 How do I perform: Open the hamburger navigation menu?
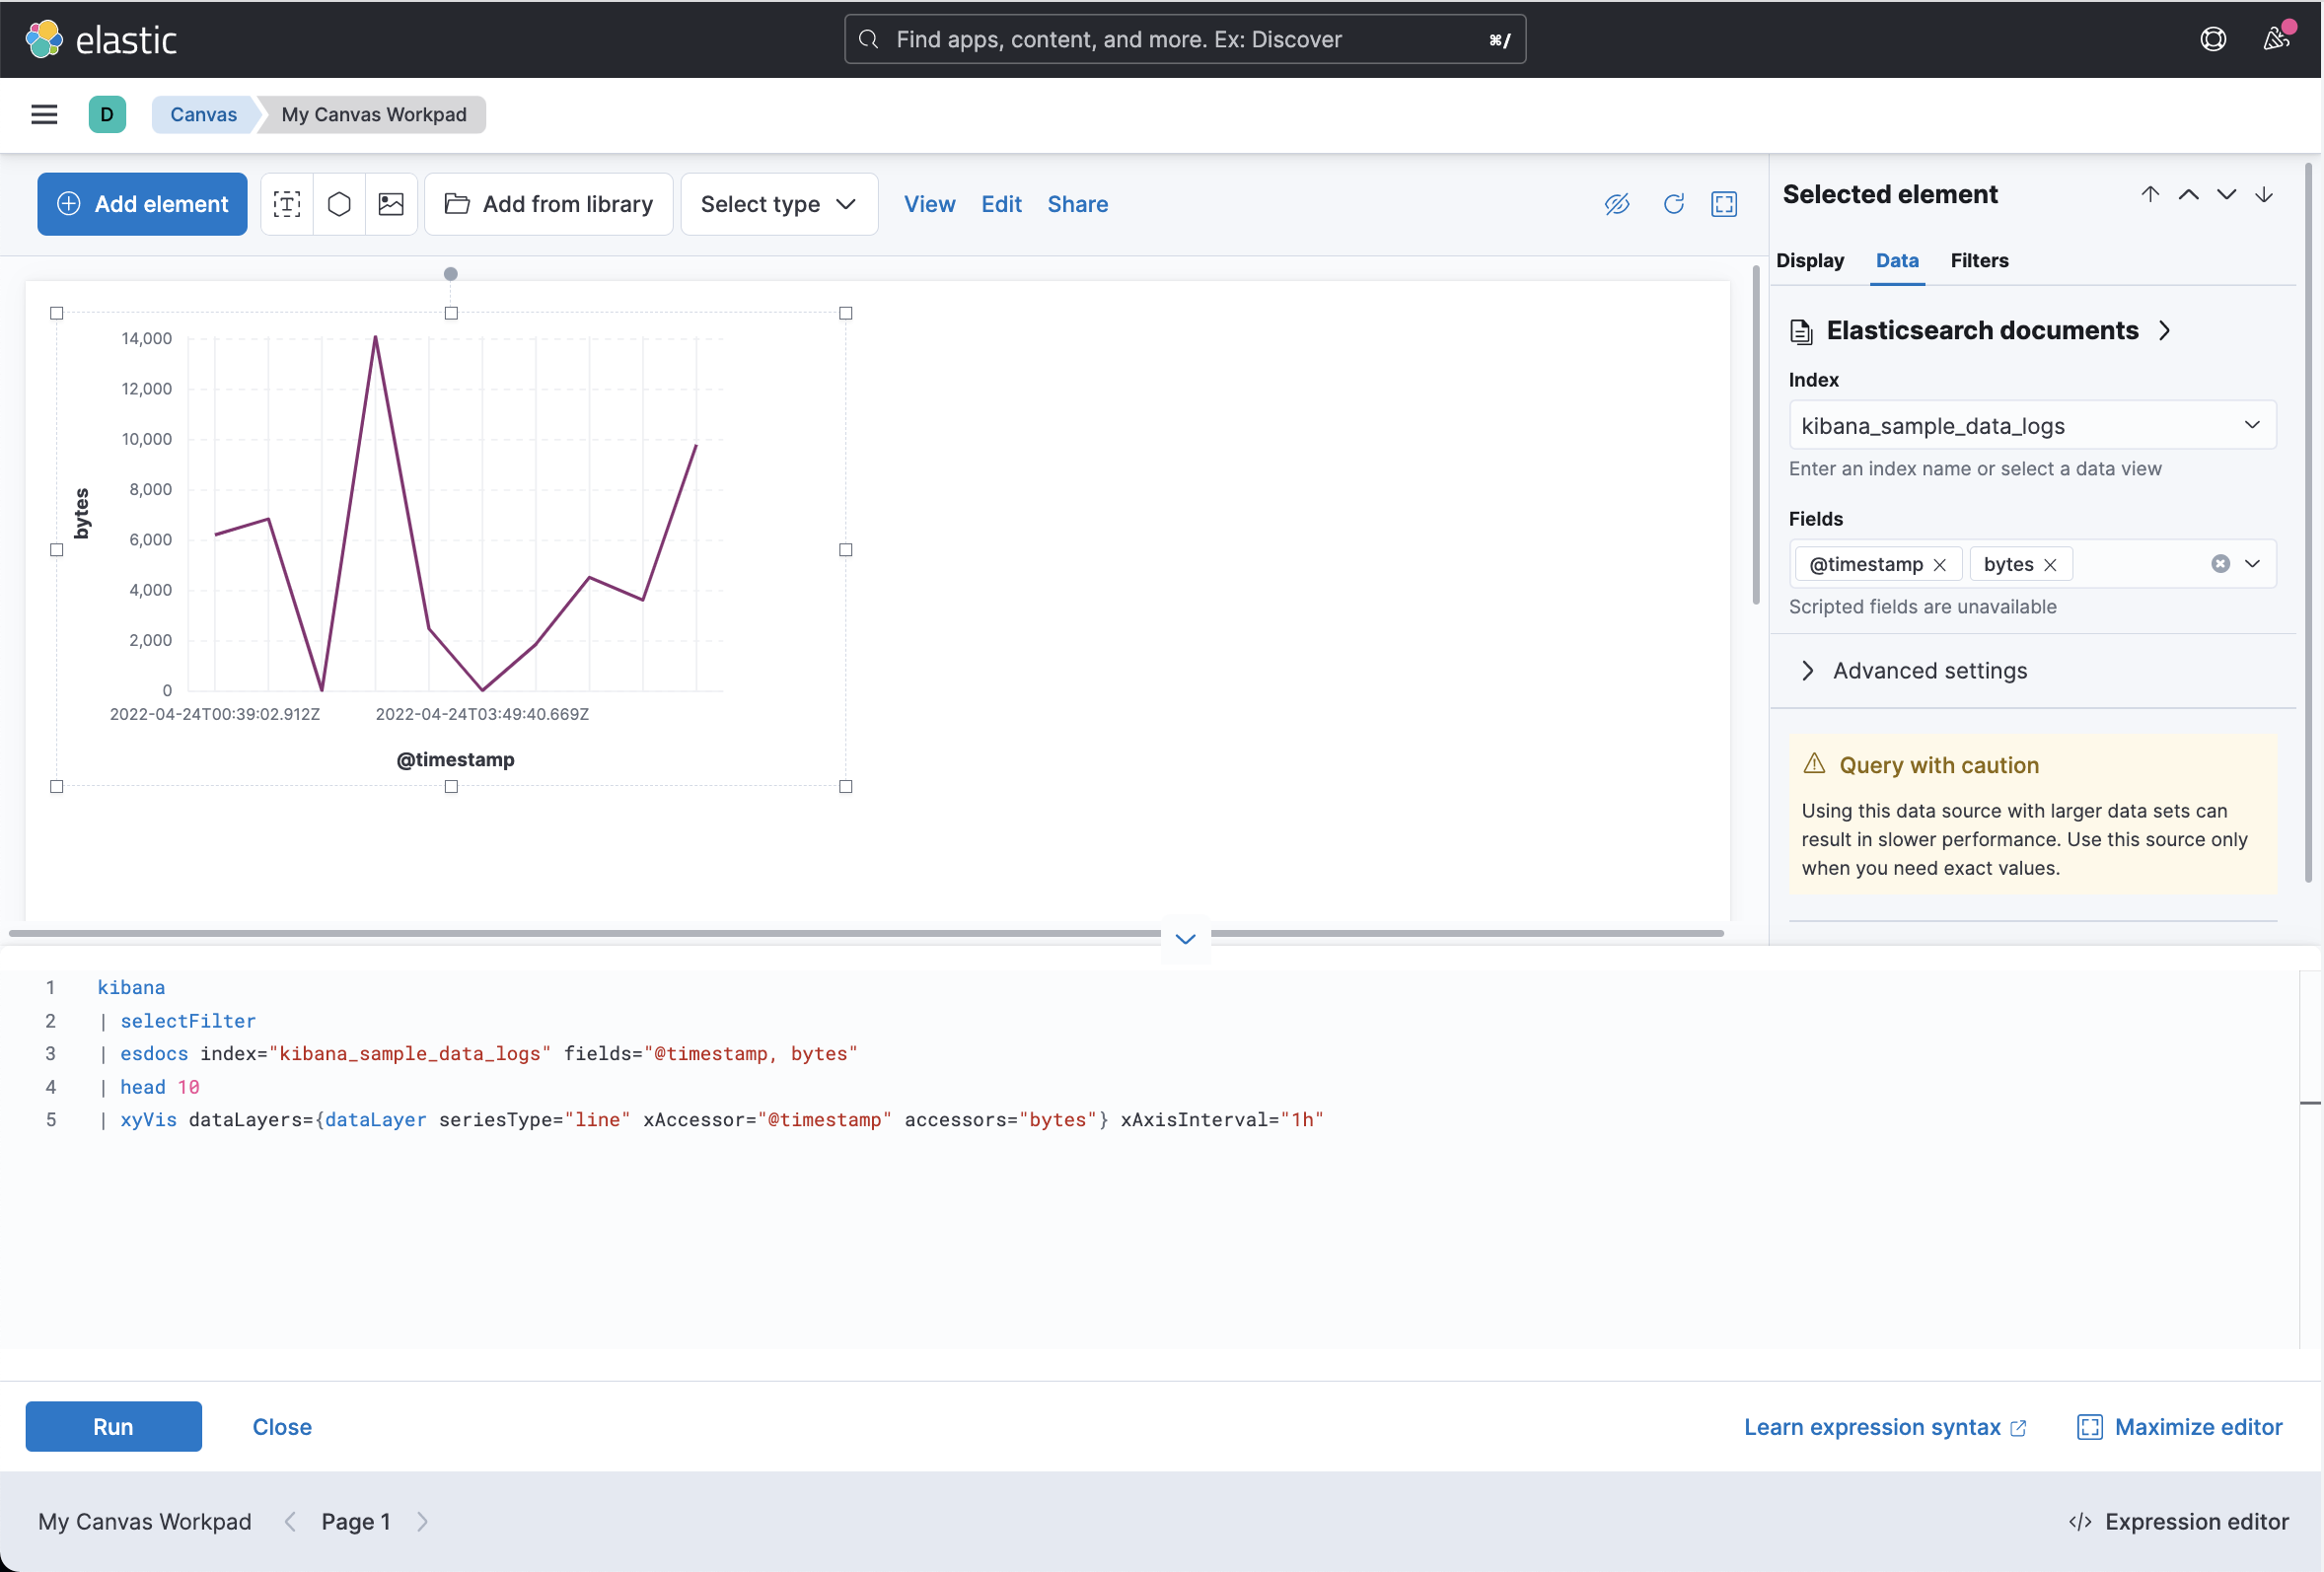(44, 114)
